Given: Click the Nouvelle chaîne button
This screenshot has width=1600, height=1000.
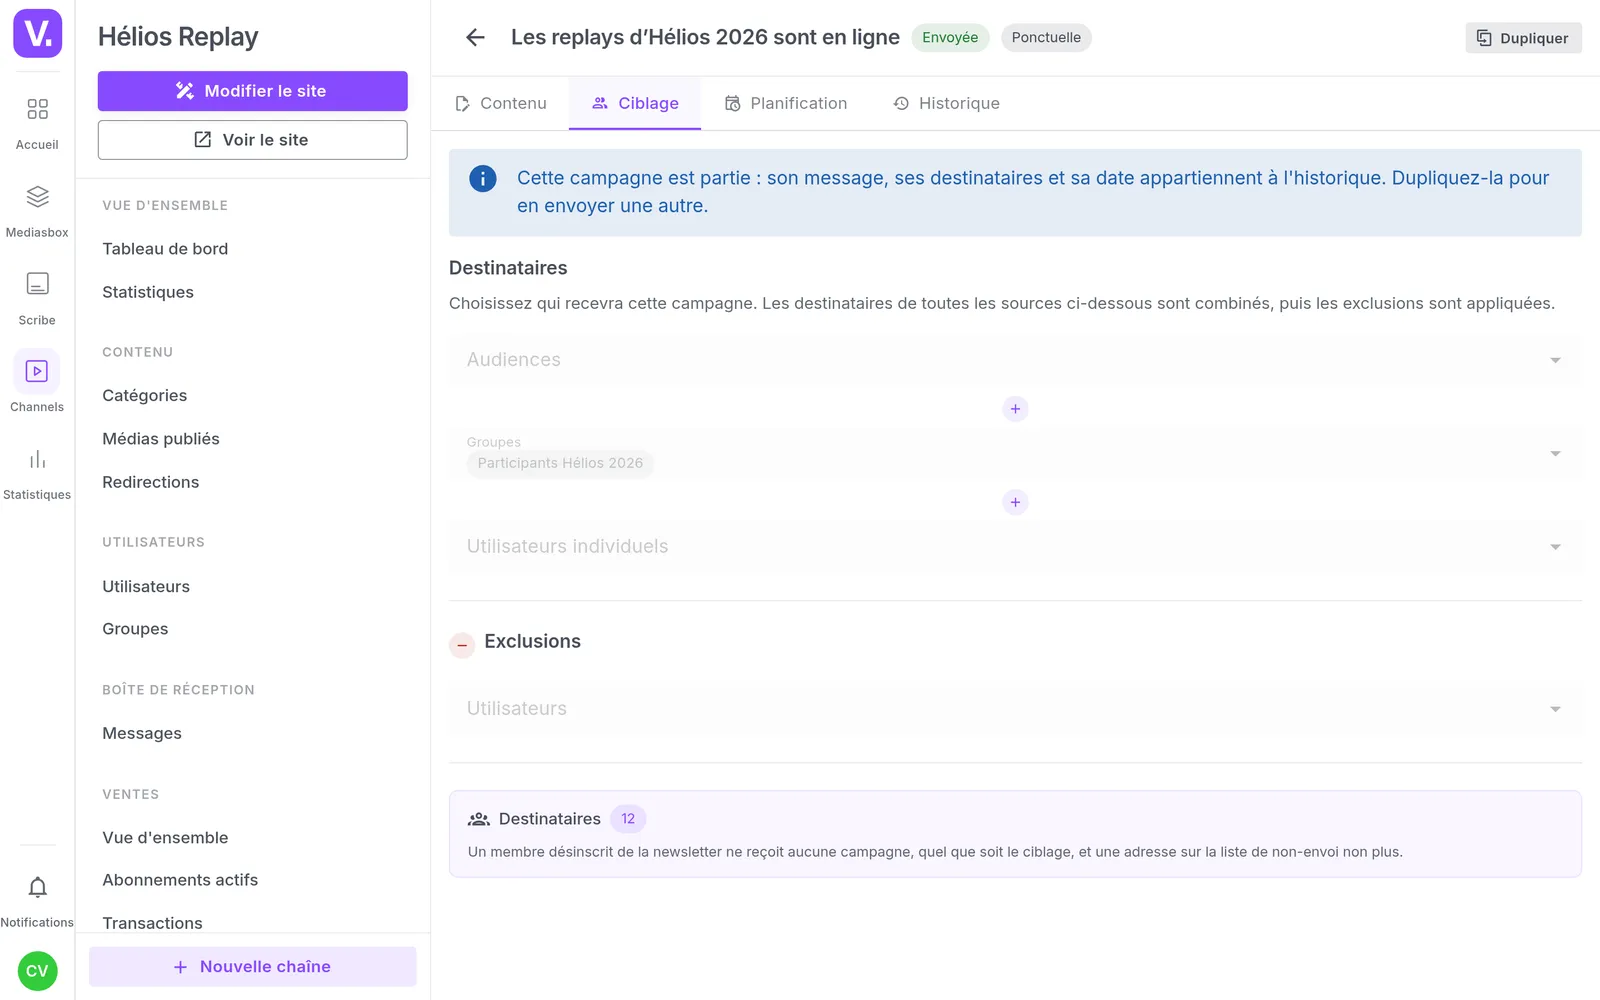Looking at the screenshot, I should tap(253, 967).
